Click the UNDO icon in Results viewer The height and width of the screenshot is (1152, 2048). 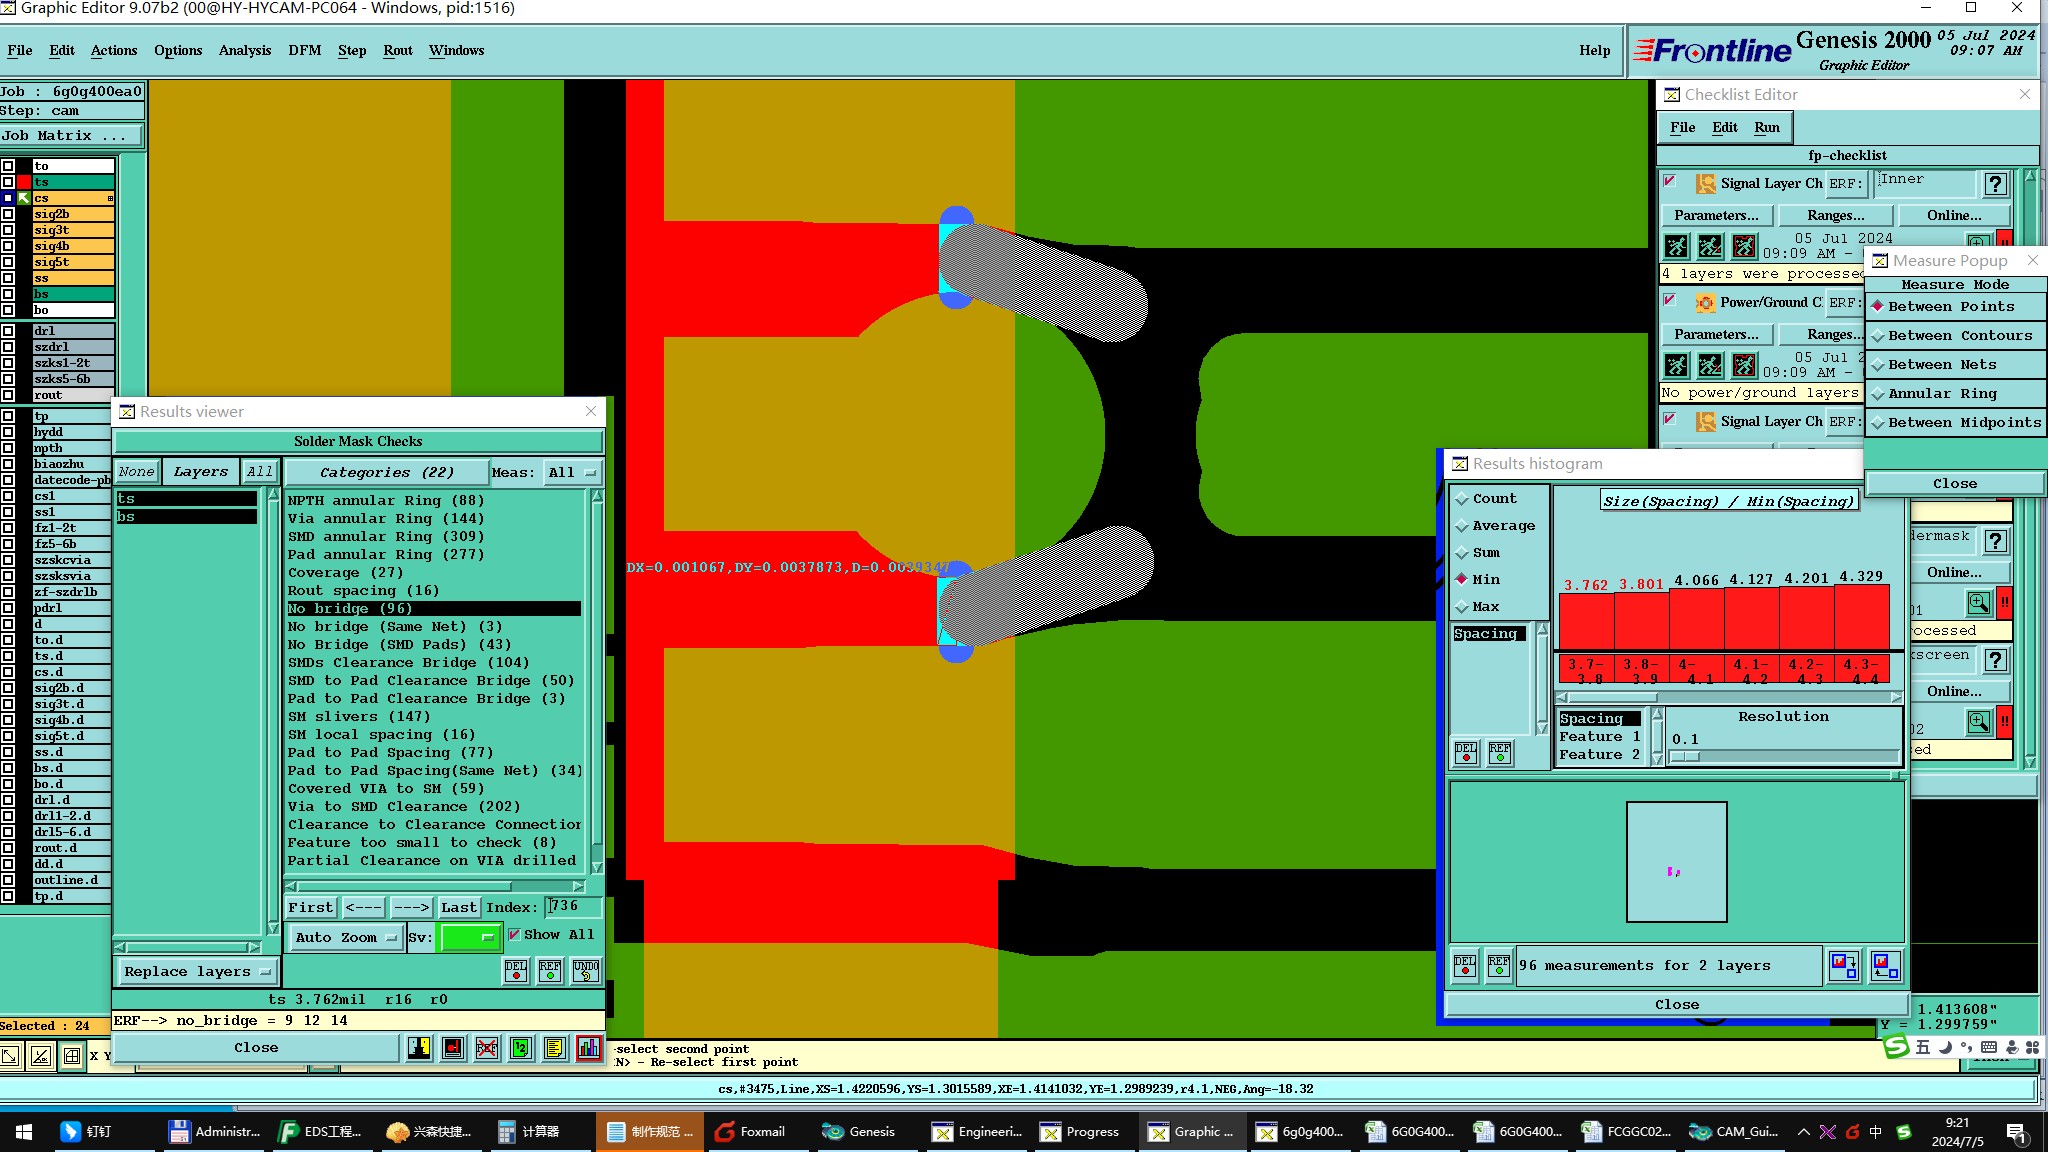(586, 970)
